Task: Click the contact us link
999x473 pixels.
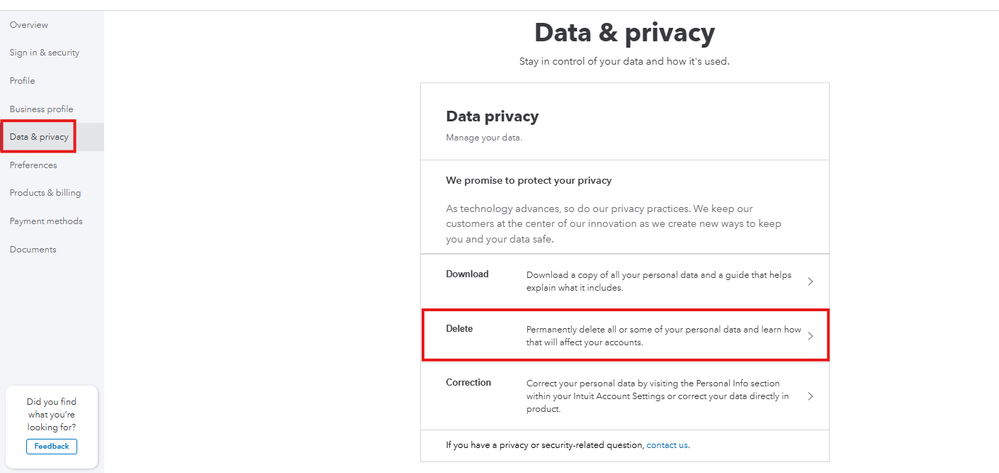Action: pos(667,445)
